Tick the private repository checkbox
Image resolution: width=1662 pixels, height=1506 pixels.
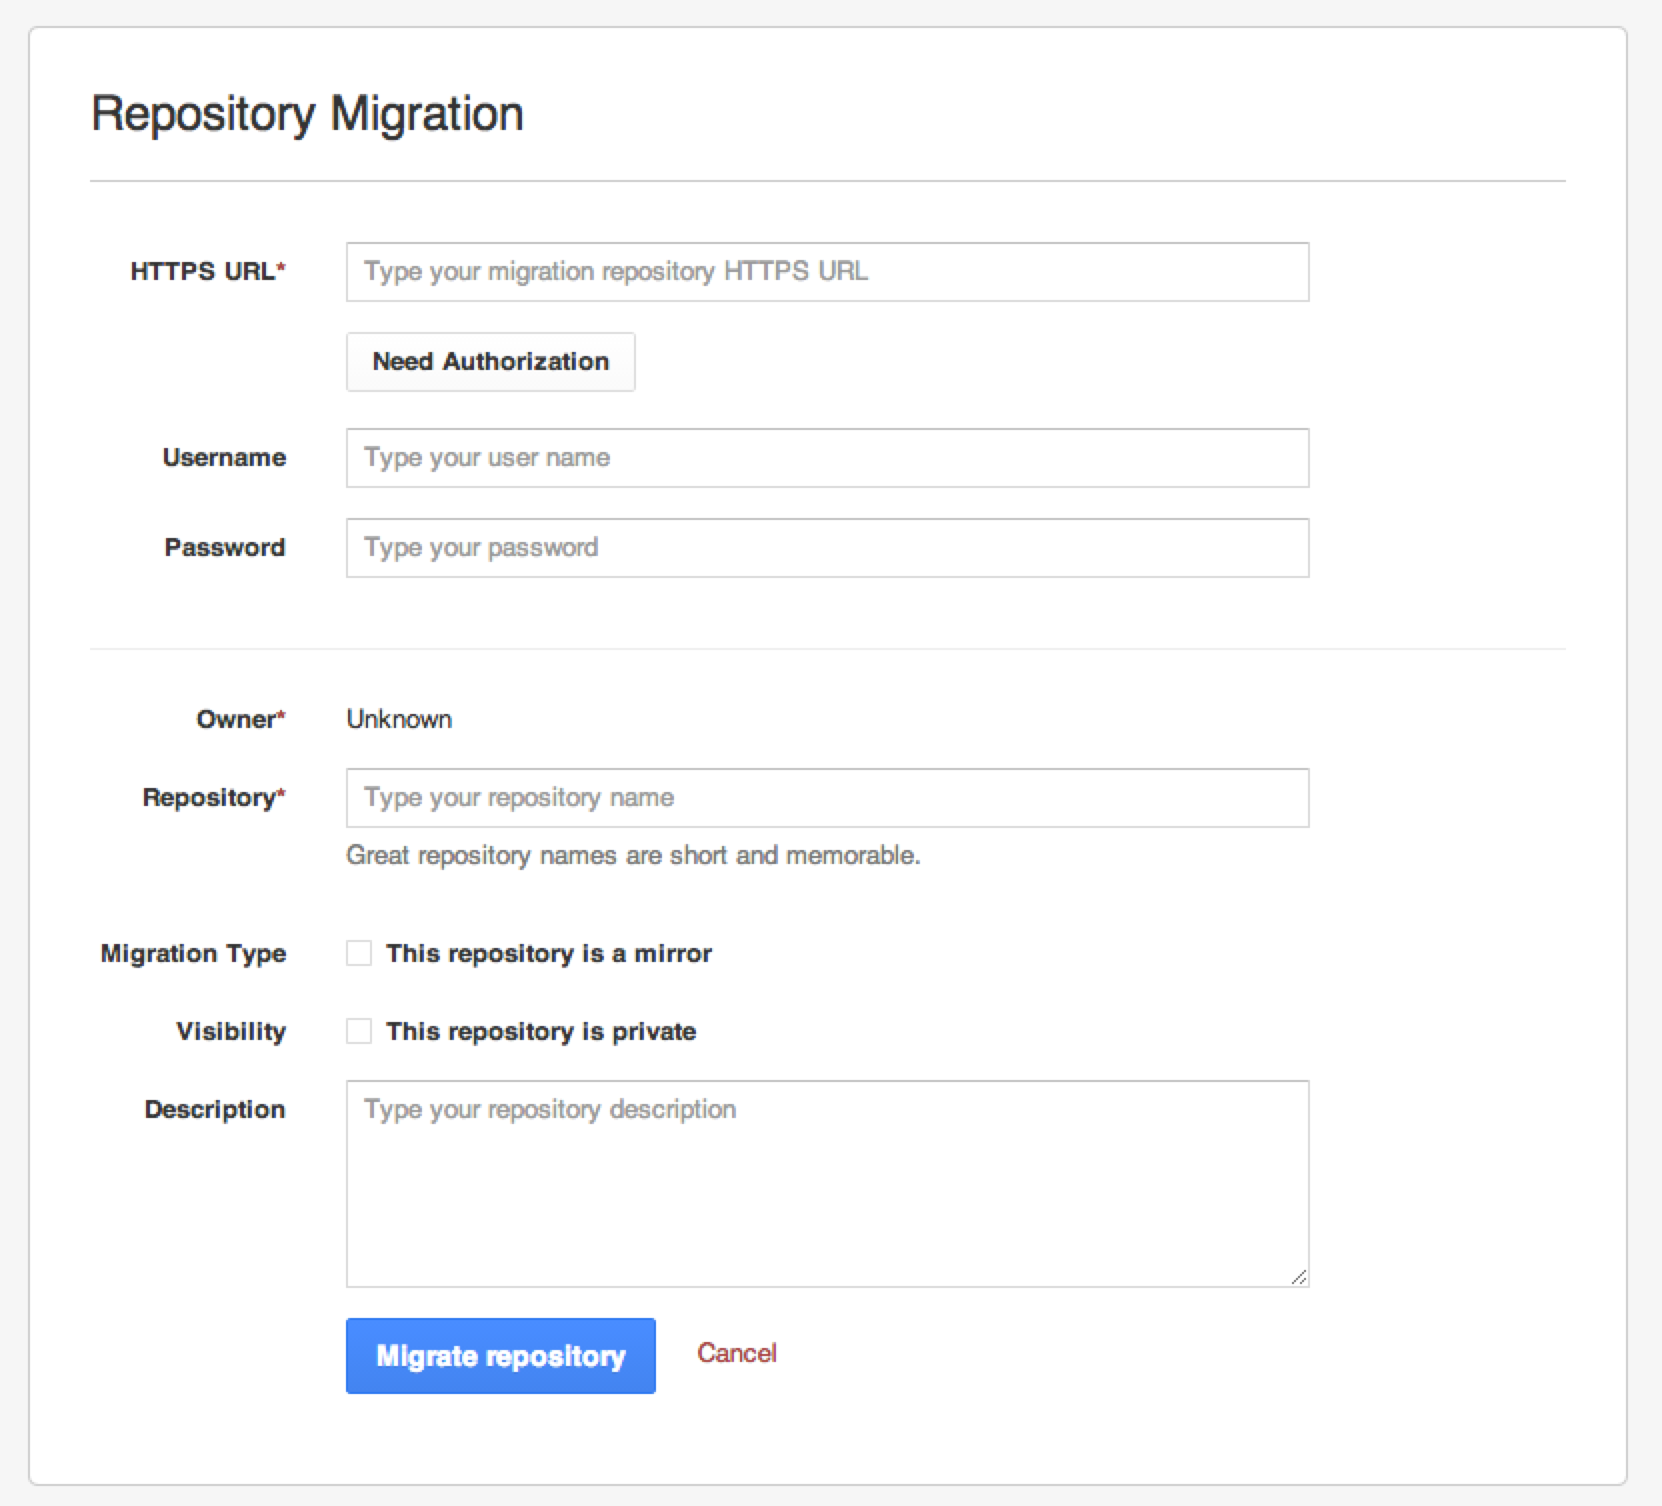tap(359, 1031)
